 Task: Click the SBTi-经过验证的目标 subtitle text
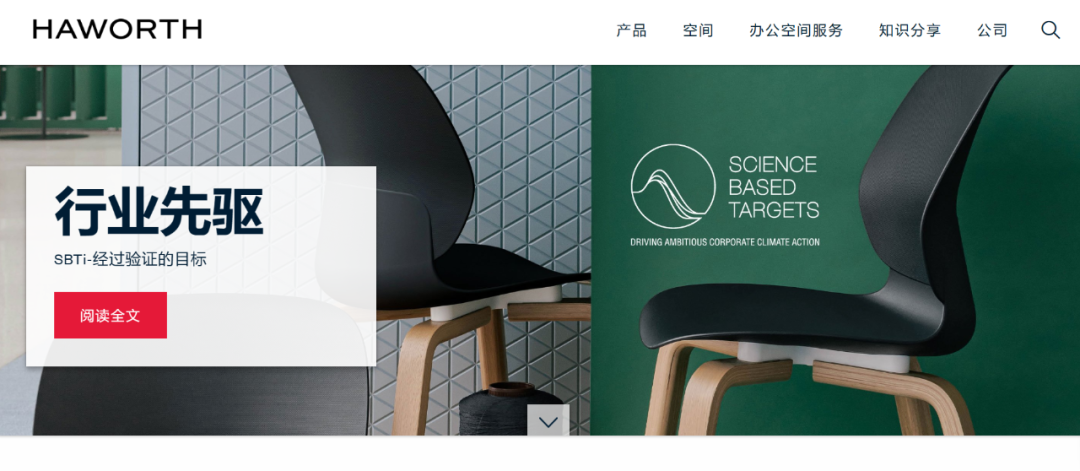(130, 260)
